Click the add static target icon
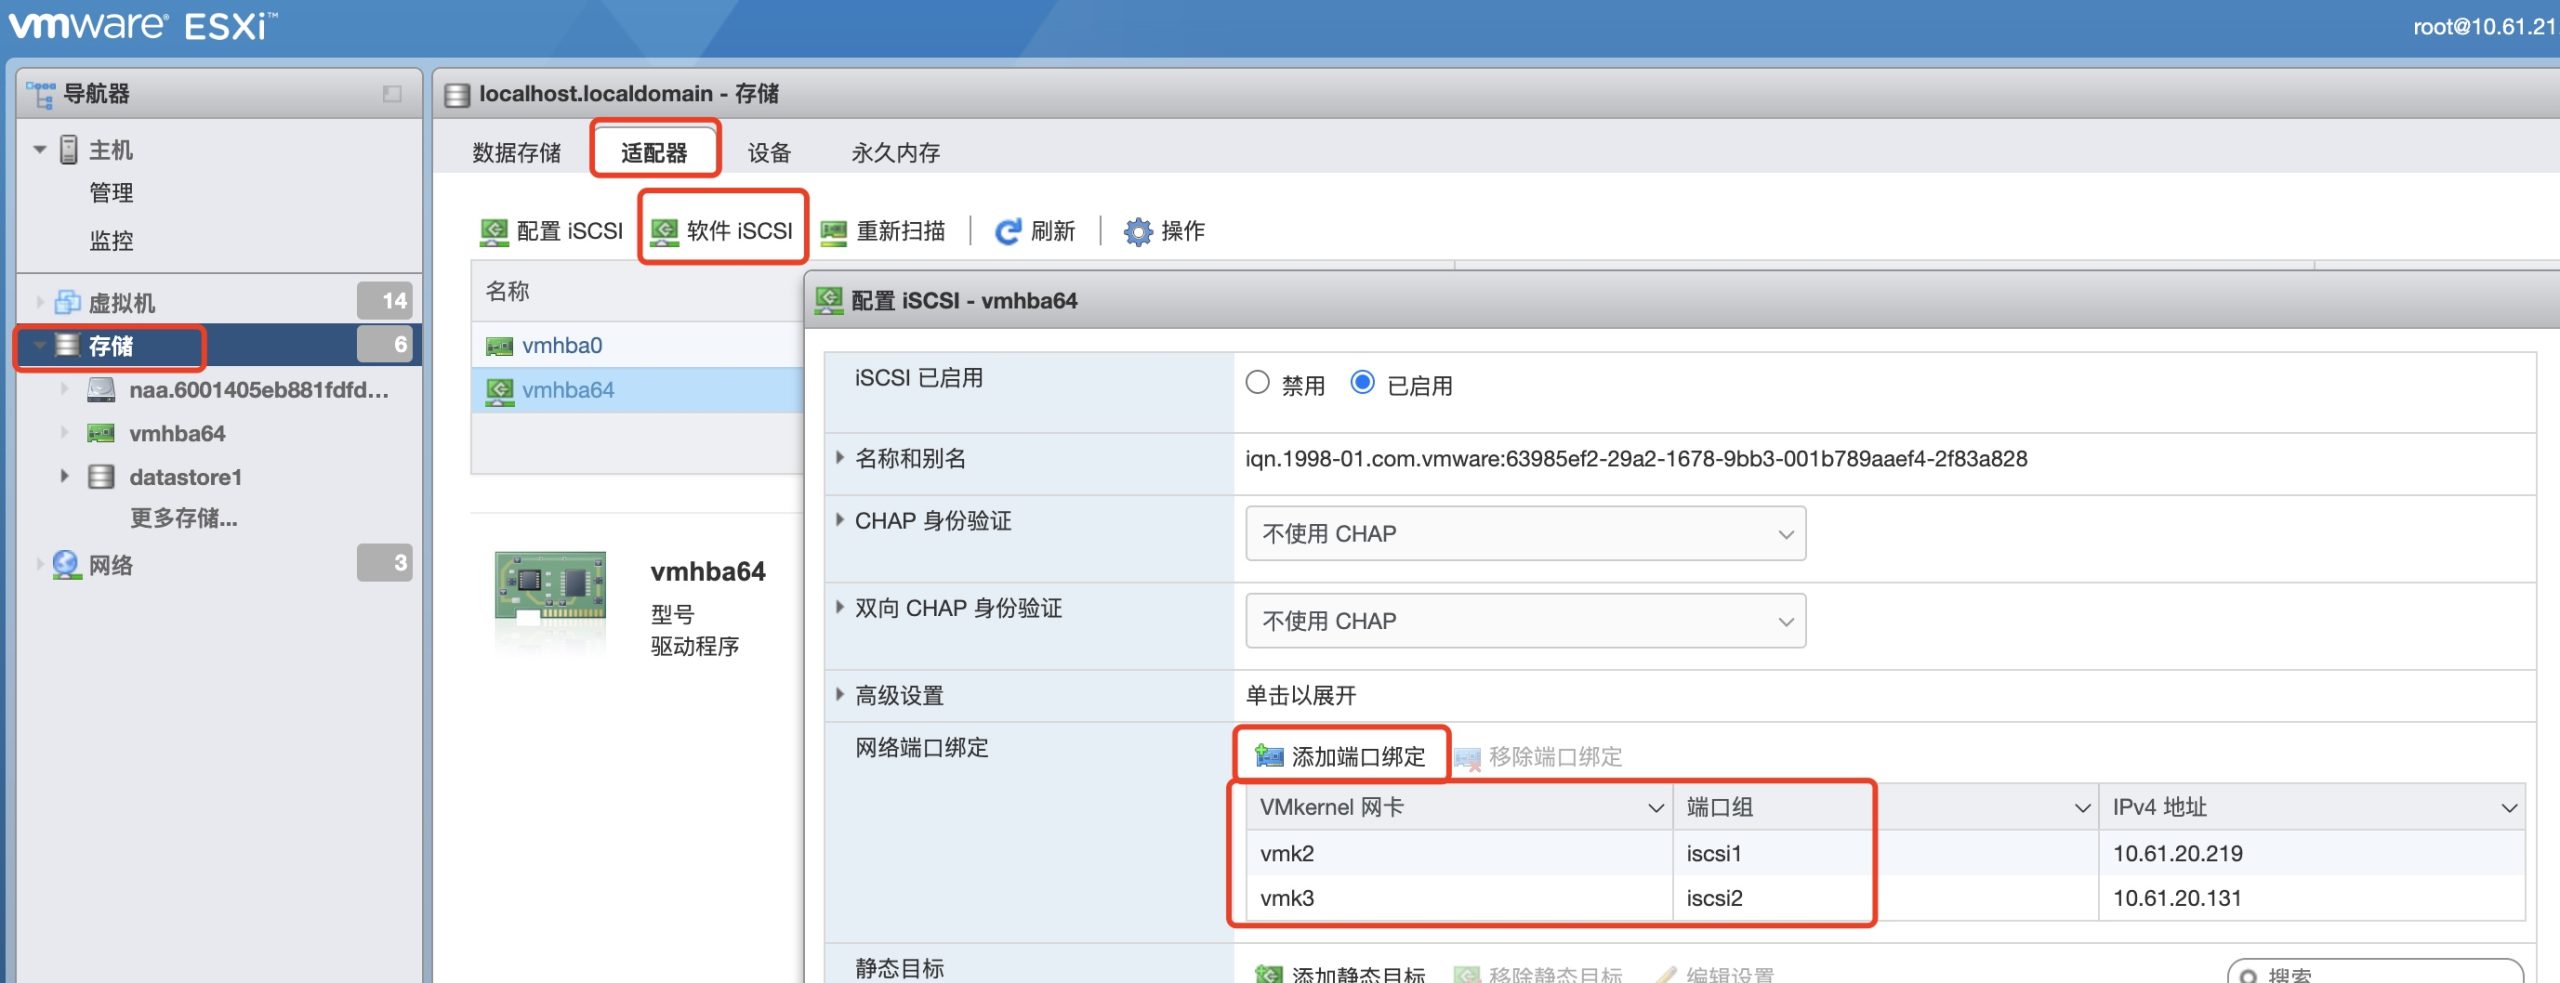2560x983 pixels. pos(1269,973)
